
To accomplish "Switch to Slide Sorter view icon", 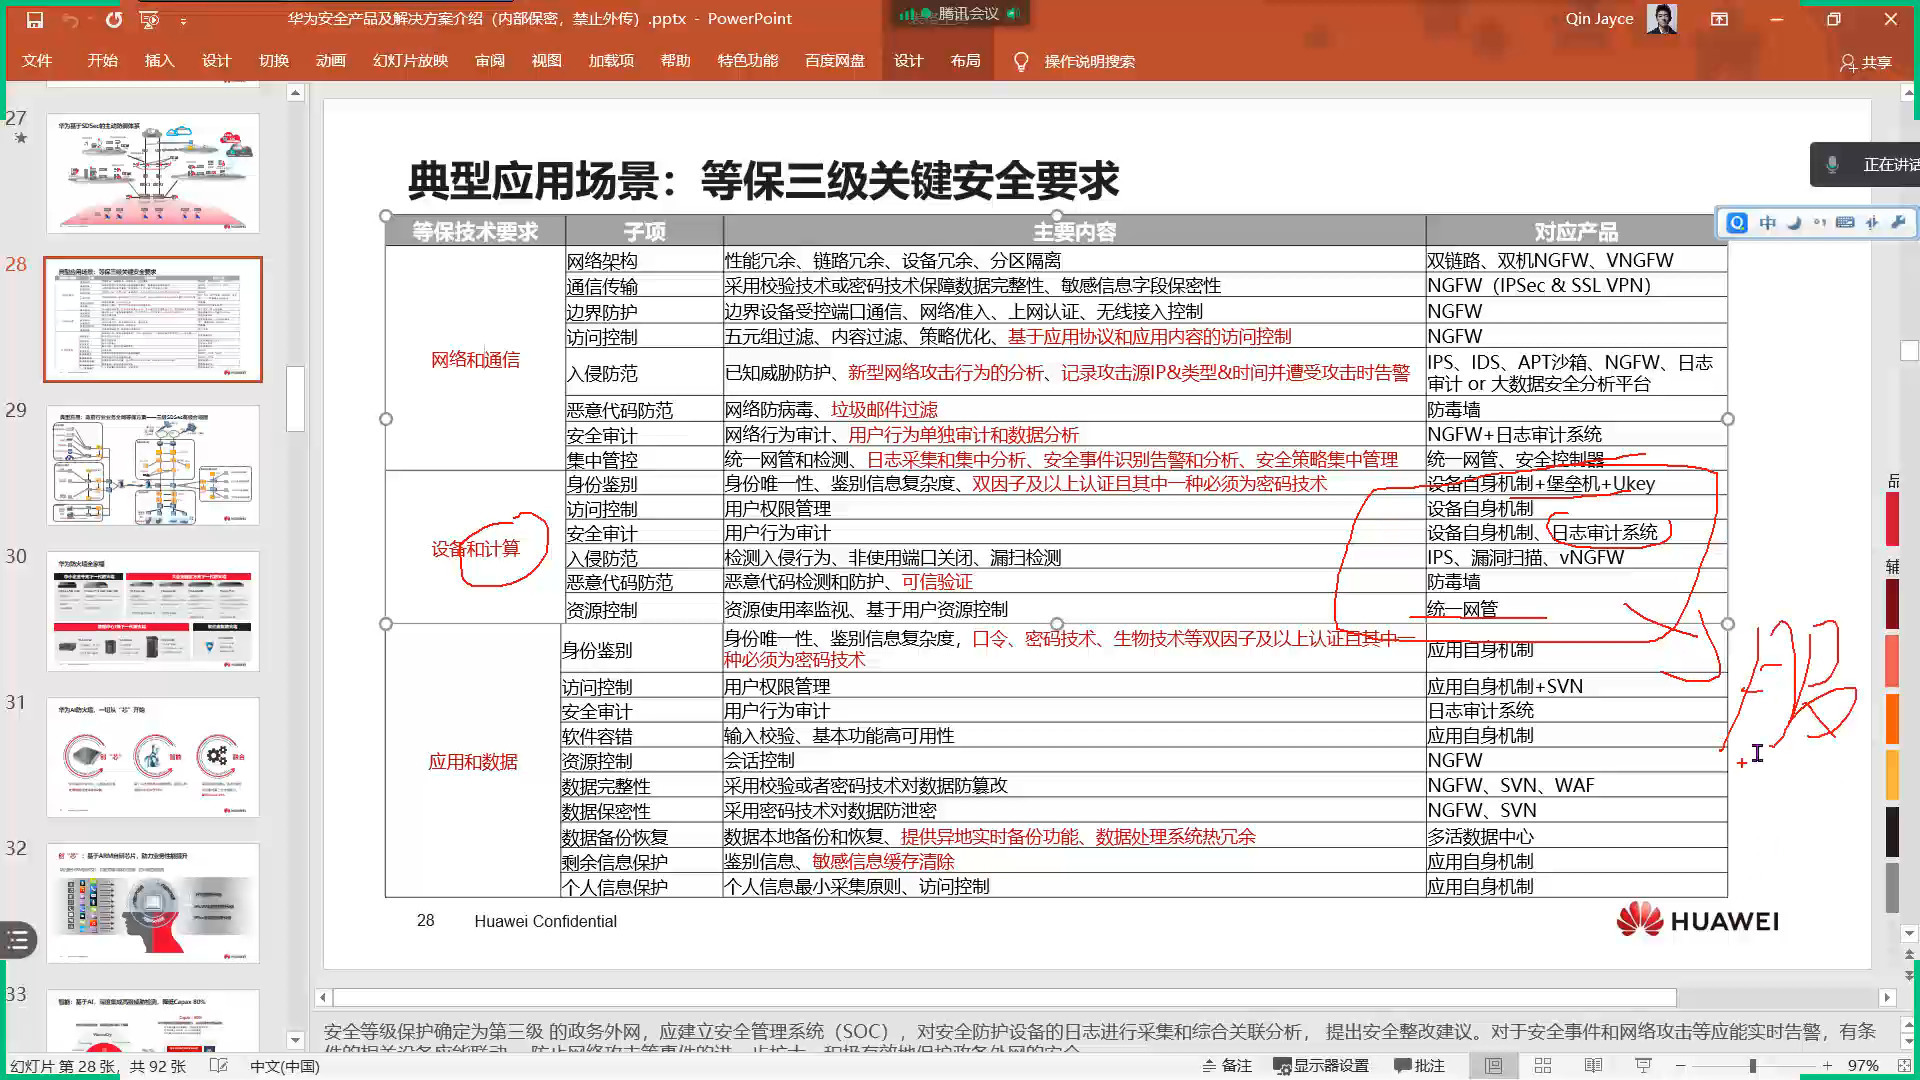I will coord(1543,1066).
